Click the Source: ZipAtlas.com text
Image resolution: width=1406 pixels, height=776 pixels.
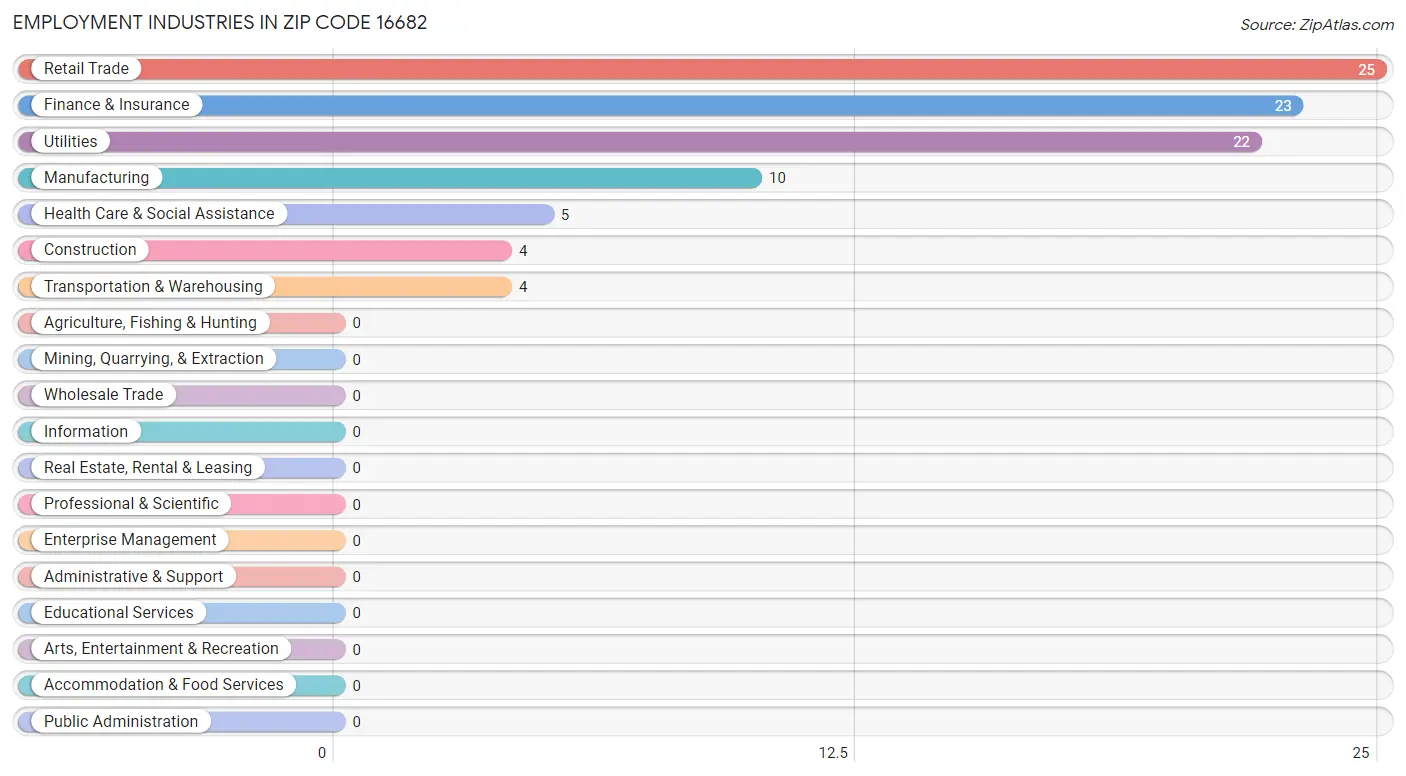1317,25
